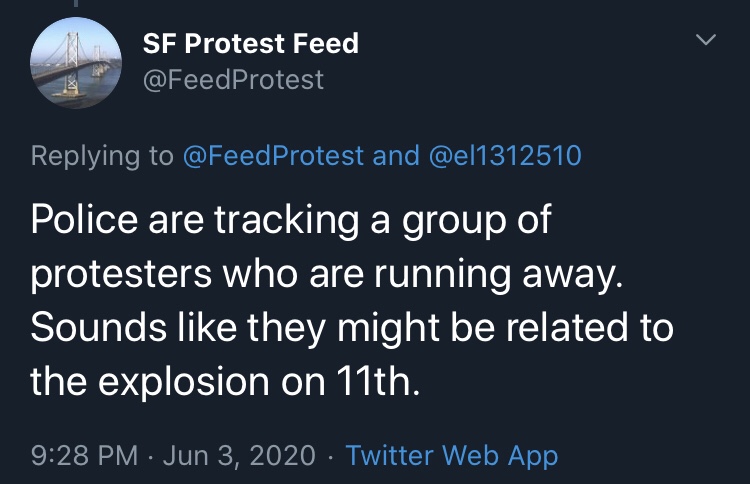Open the tweet options chevron menu

706,41
